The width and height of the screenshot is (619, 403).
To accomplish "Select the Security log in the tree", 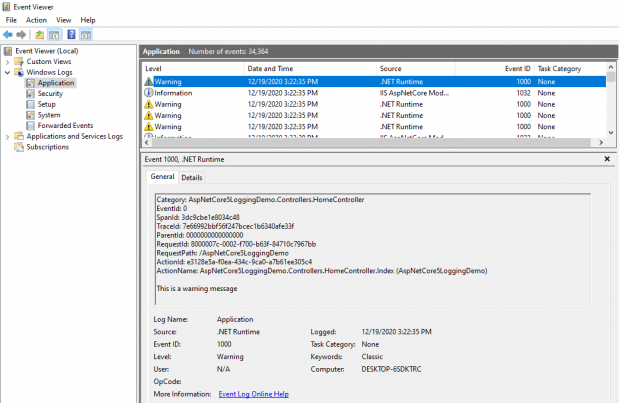I will point(50,94).
